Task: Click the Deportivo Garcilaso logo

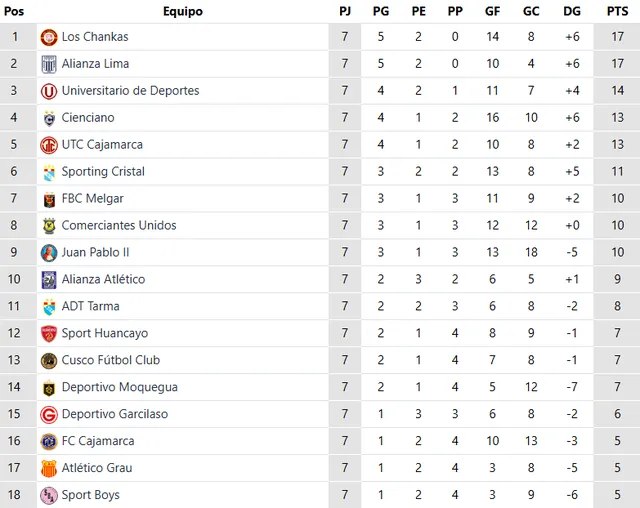Action: click(x=48, y=414)
